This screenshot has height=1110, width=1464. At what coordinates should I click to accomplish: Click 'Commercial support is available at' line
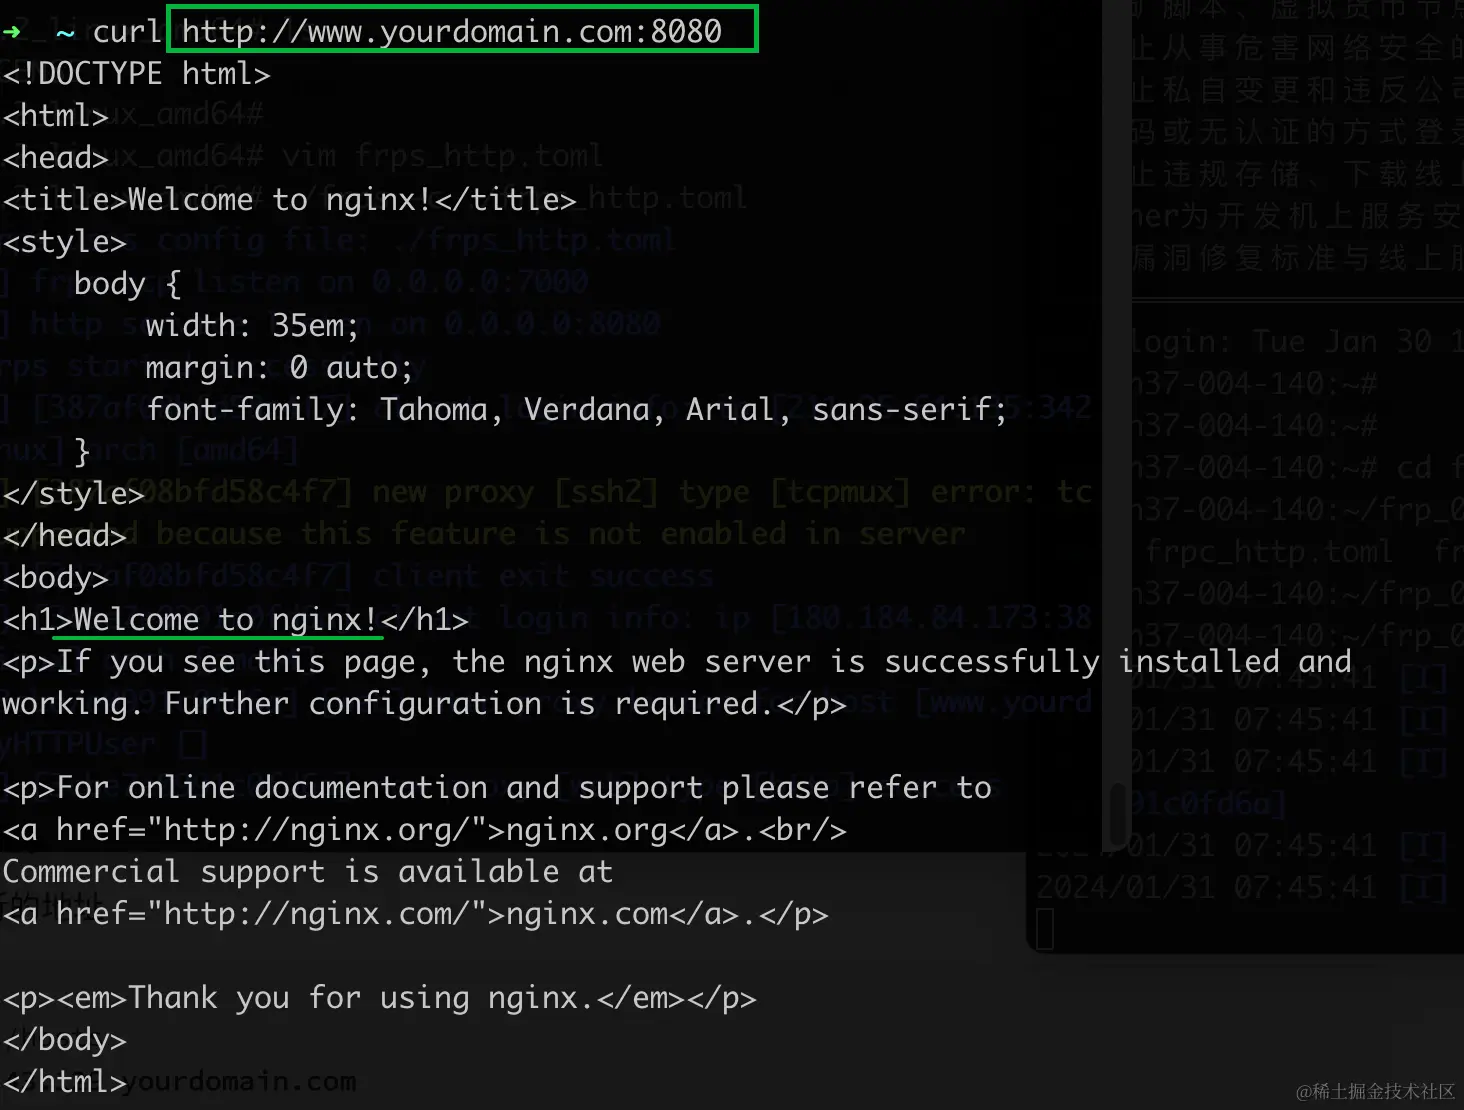click(x=307, y=872)
